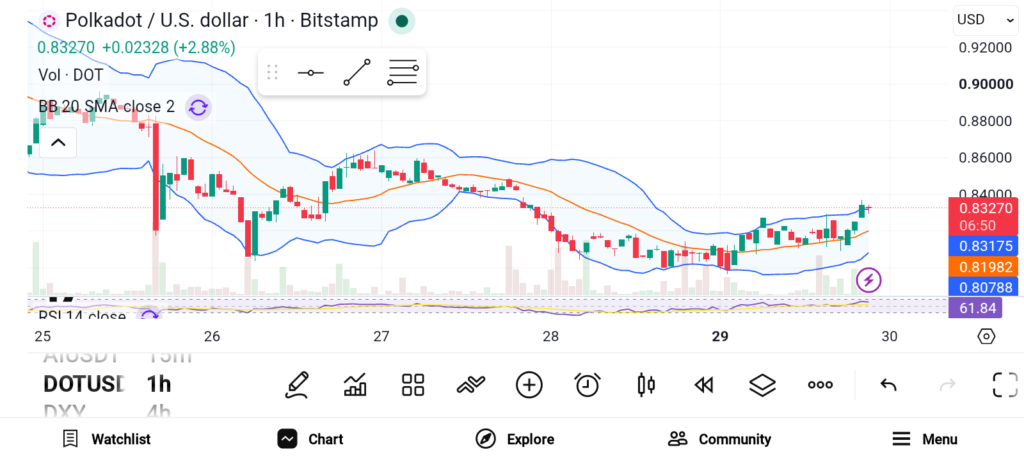Tap the green market status dot
This screenshot has height=461, width=1024.
pos(402,22)
